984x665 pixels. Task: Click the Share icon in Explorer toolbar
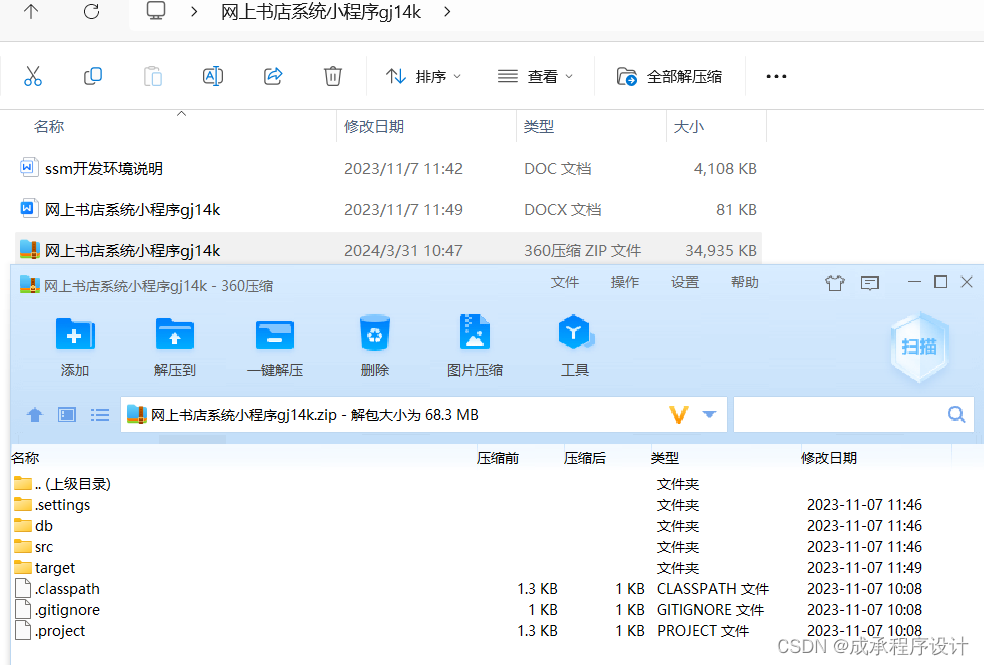click(x=273, y=76)
